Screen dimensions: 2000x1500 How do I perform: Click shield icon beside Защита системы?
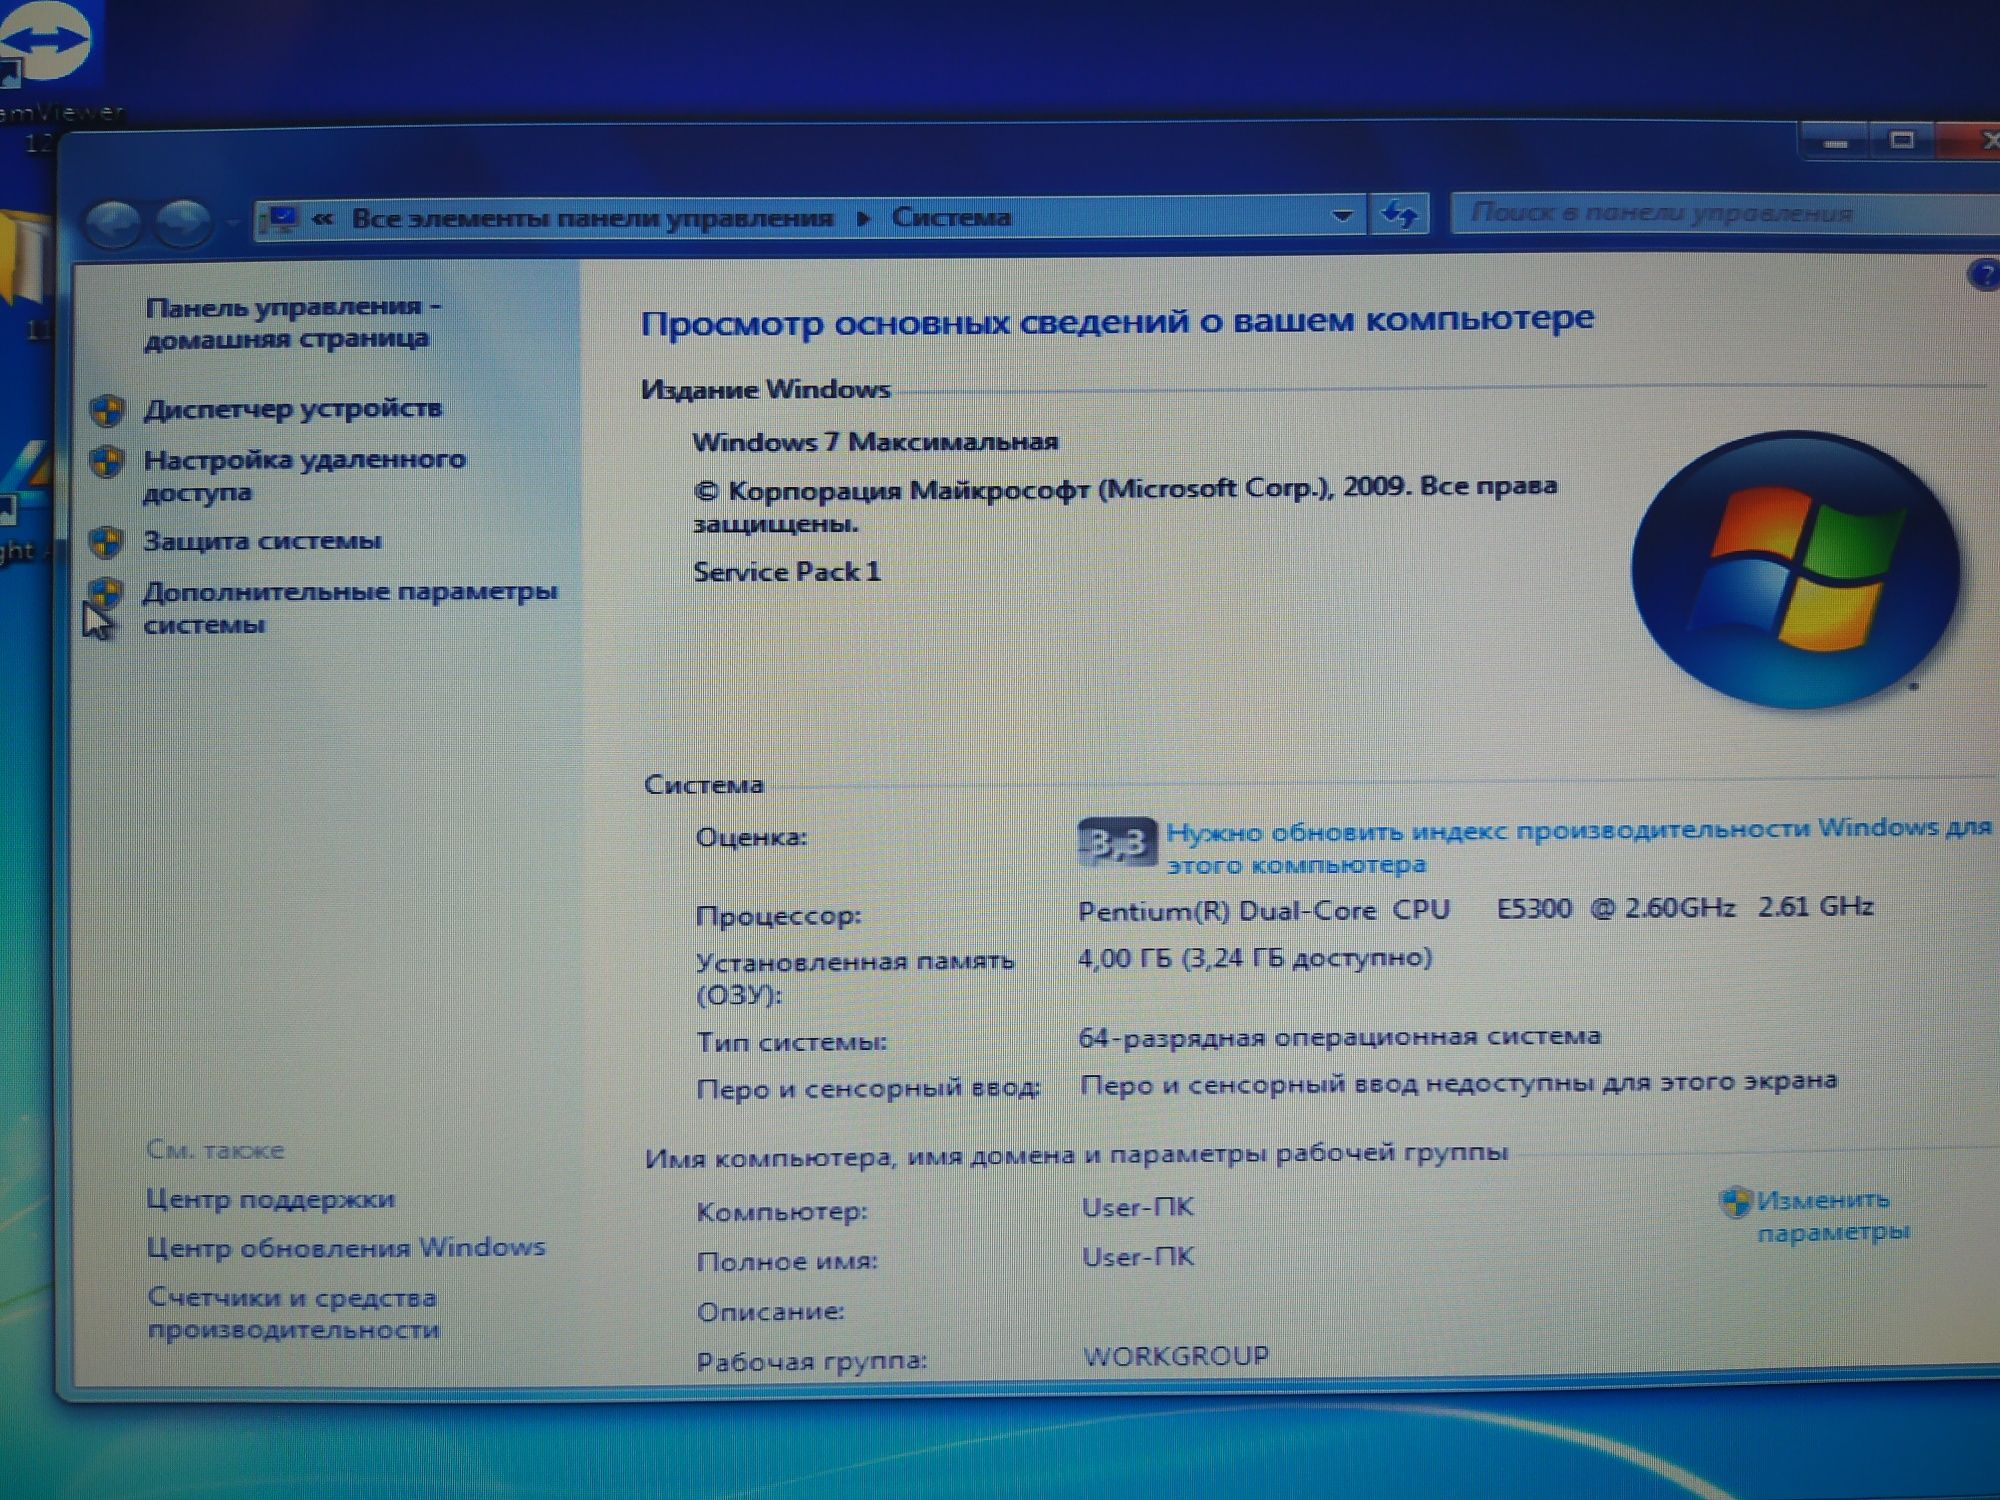point(107,542)
